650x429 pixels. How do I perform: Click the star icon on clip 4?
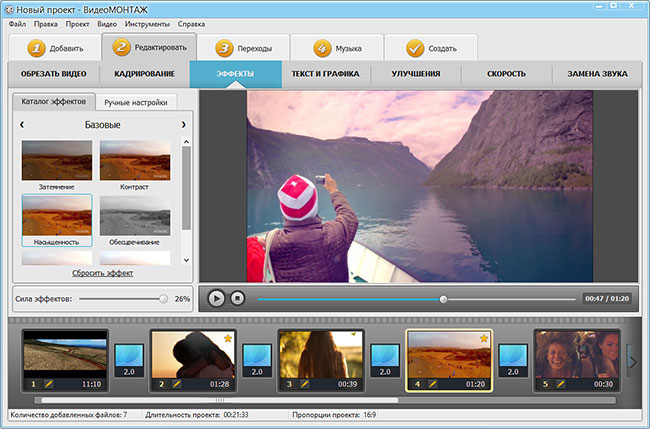(484, 339)
